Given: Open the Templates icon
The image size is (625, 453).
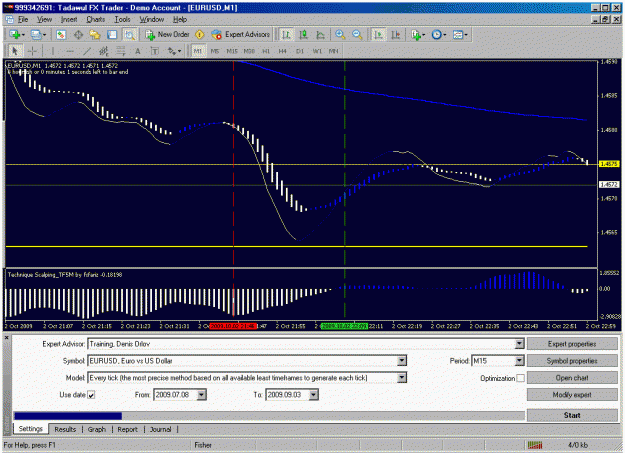Looking at the screenshot, I should coord(460,35).
